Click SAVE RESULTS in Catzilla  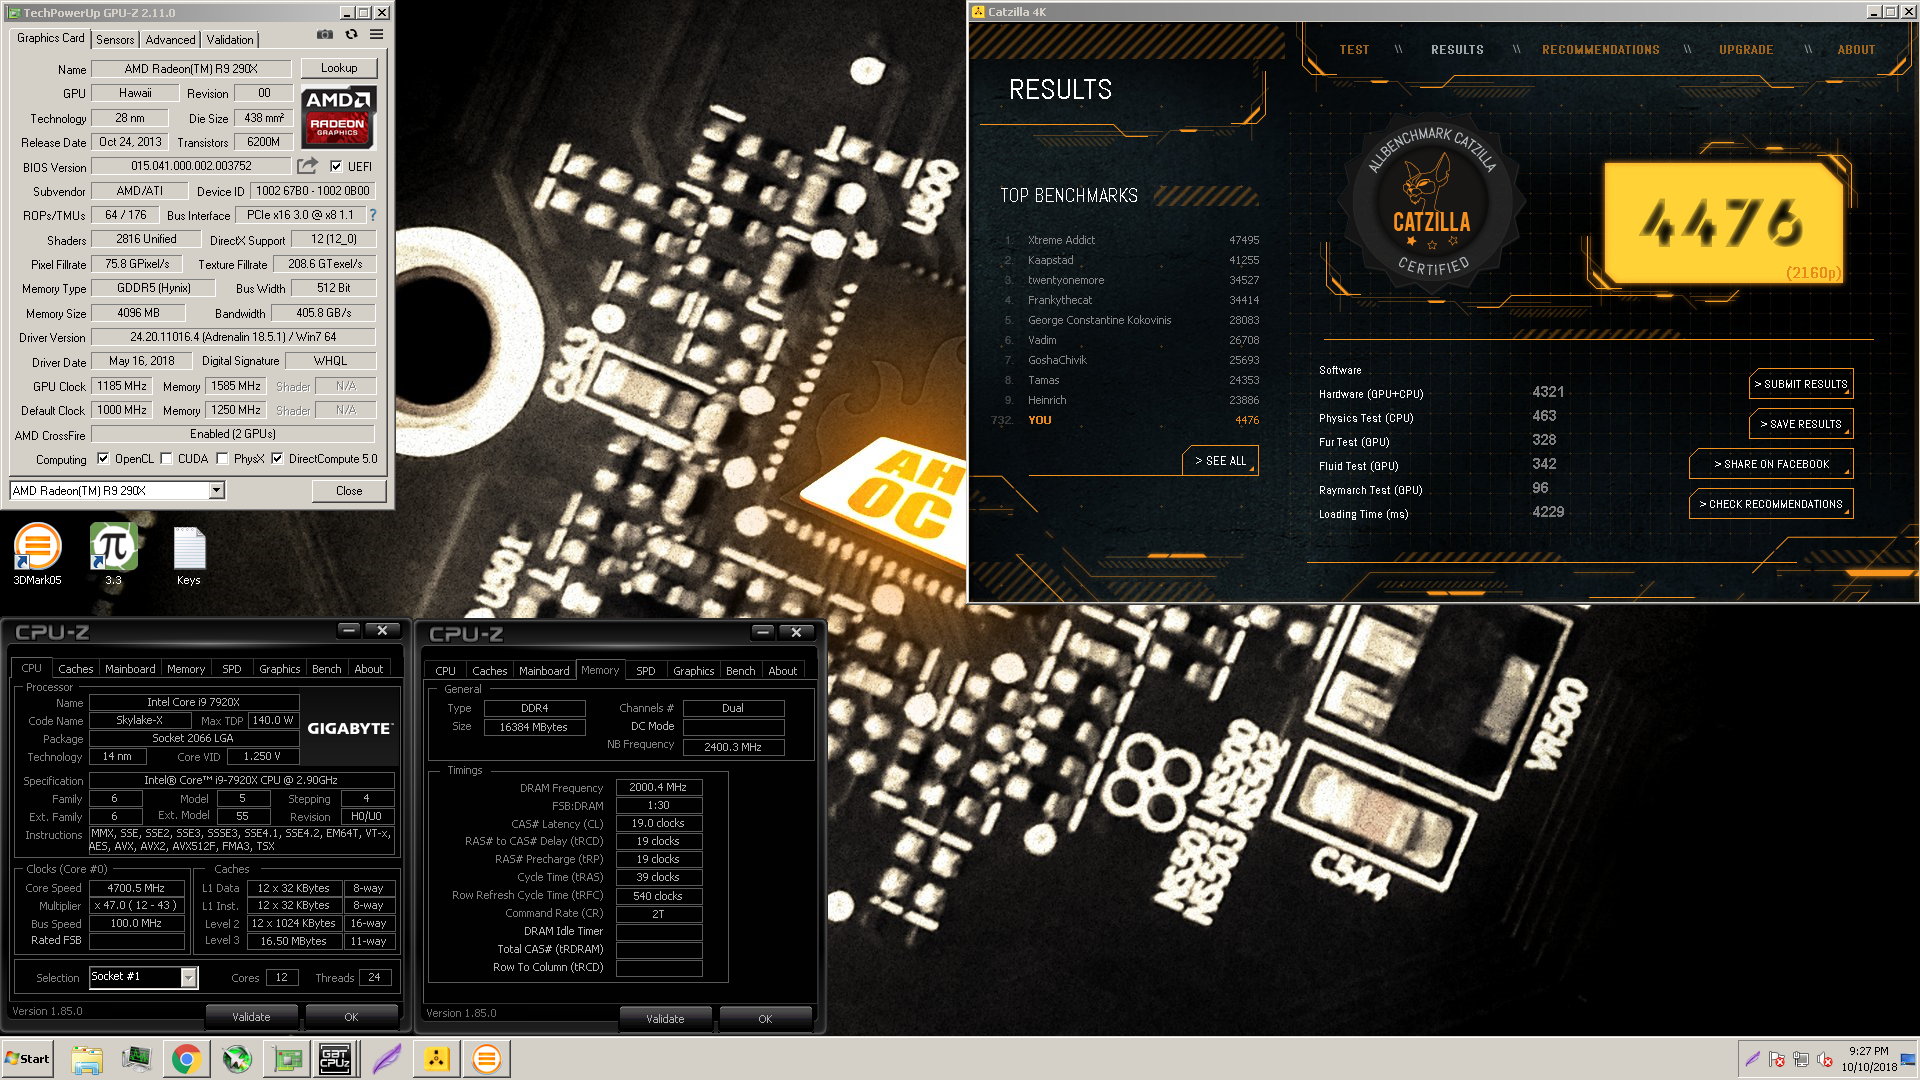coord(1801,424)
